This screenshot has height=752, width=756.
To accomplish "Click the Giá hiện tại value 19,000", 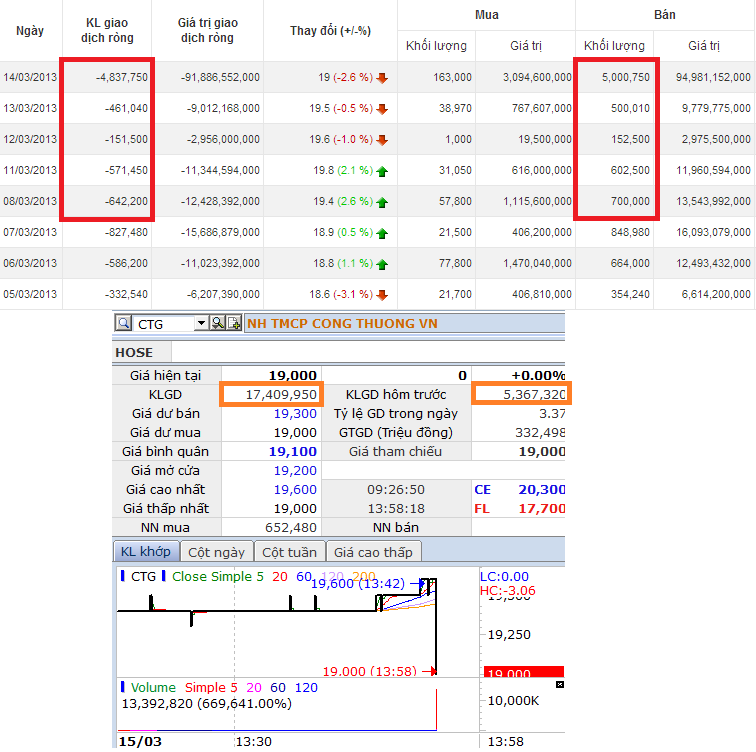I will (293, 376).
